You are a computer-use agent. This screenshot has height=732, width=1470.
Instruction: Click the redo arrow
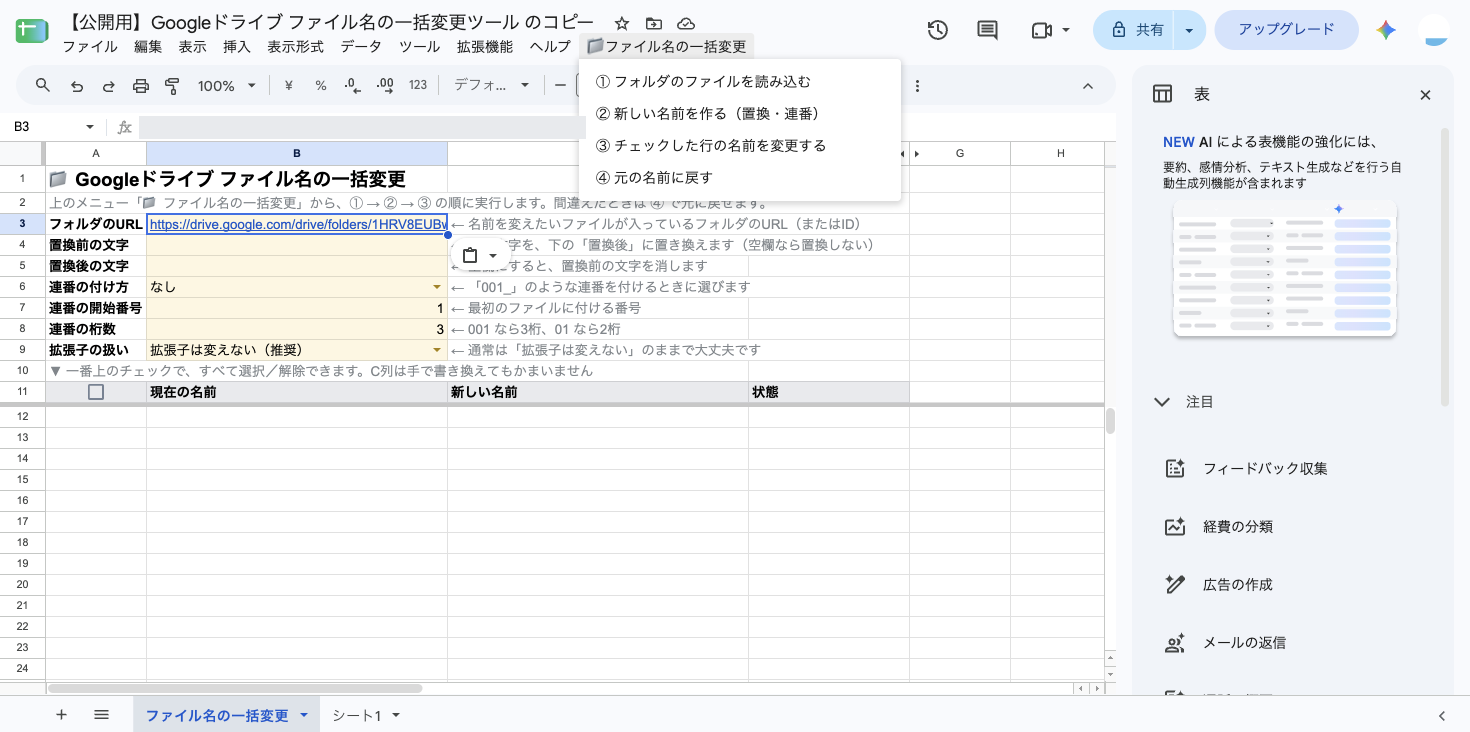[108, 85]
